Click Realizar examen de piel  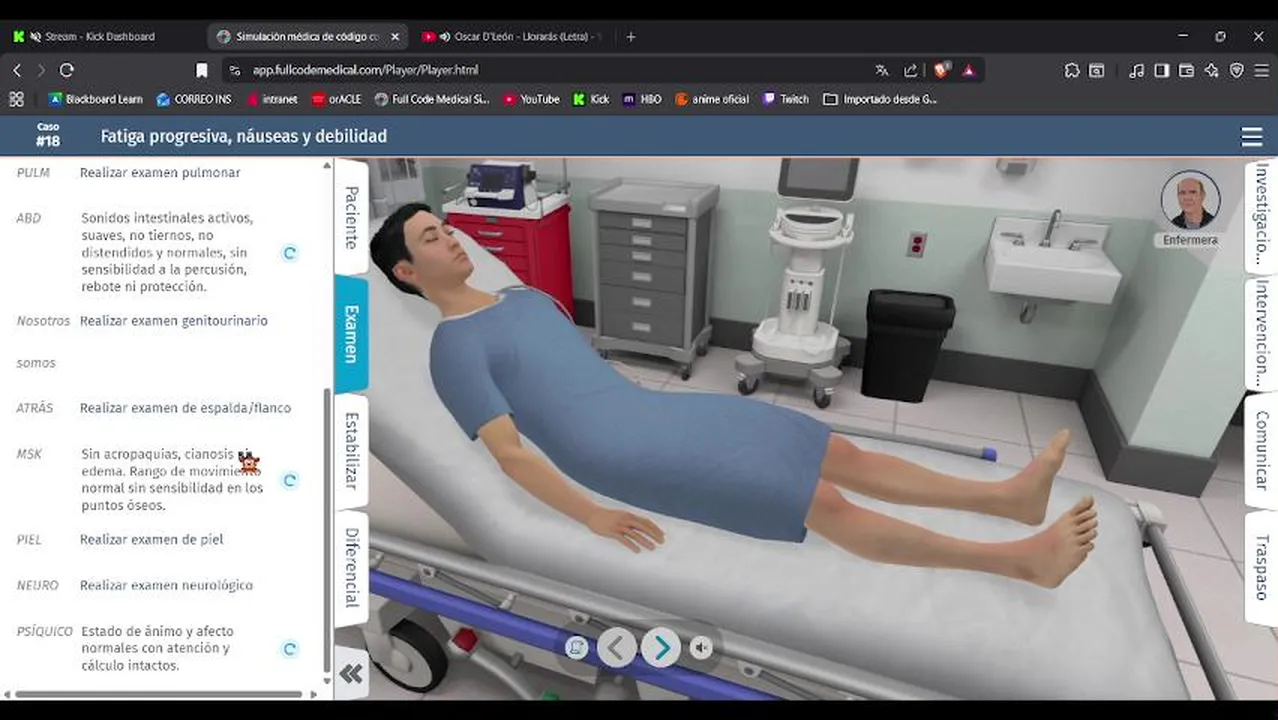tap(152, 540)
